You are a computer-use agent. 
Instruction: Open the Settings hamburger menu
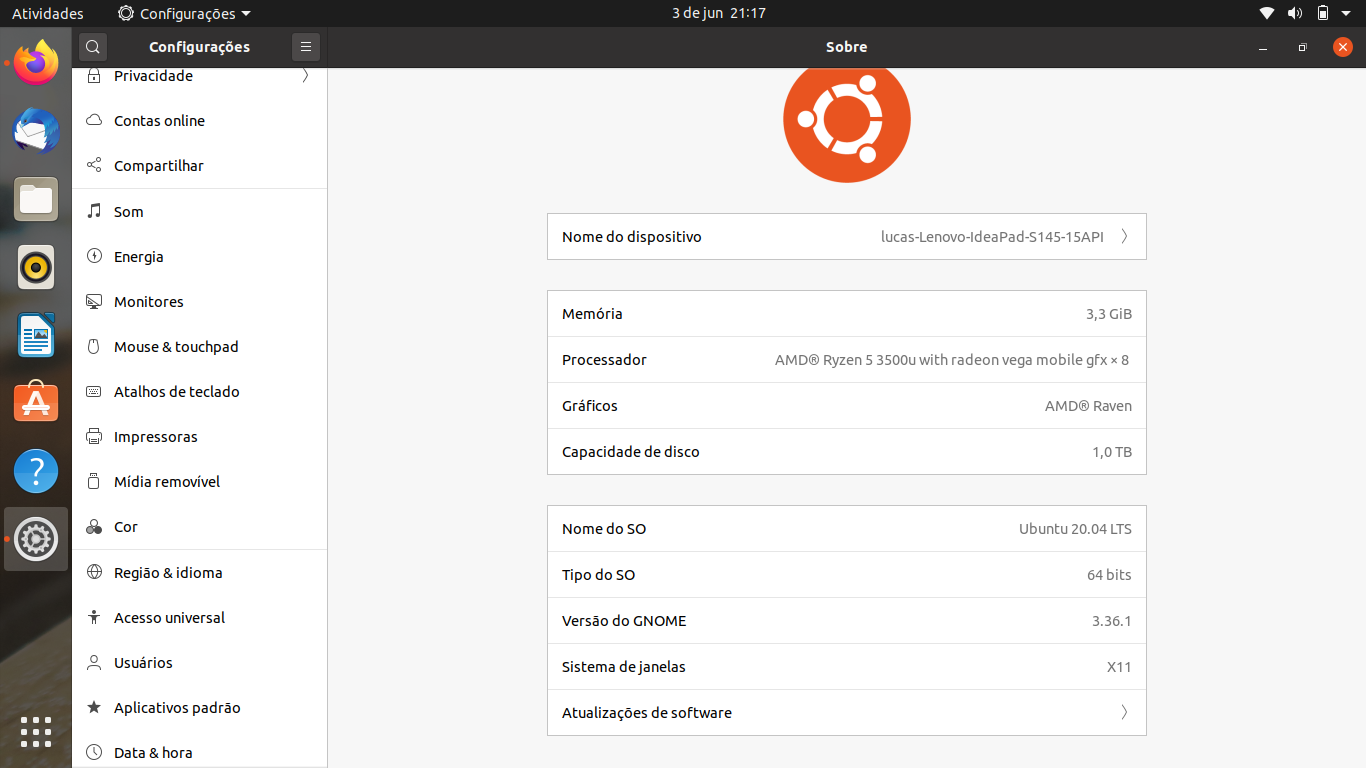[x=305, y=47]
